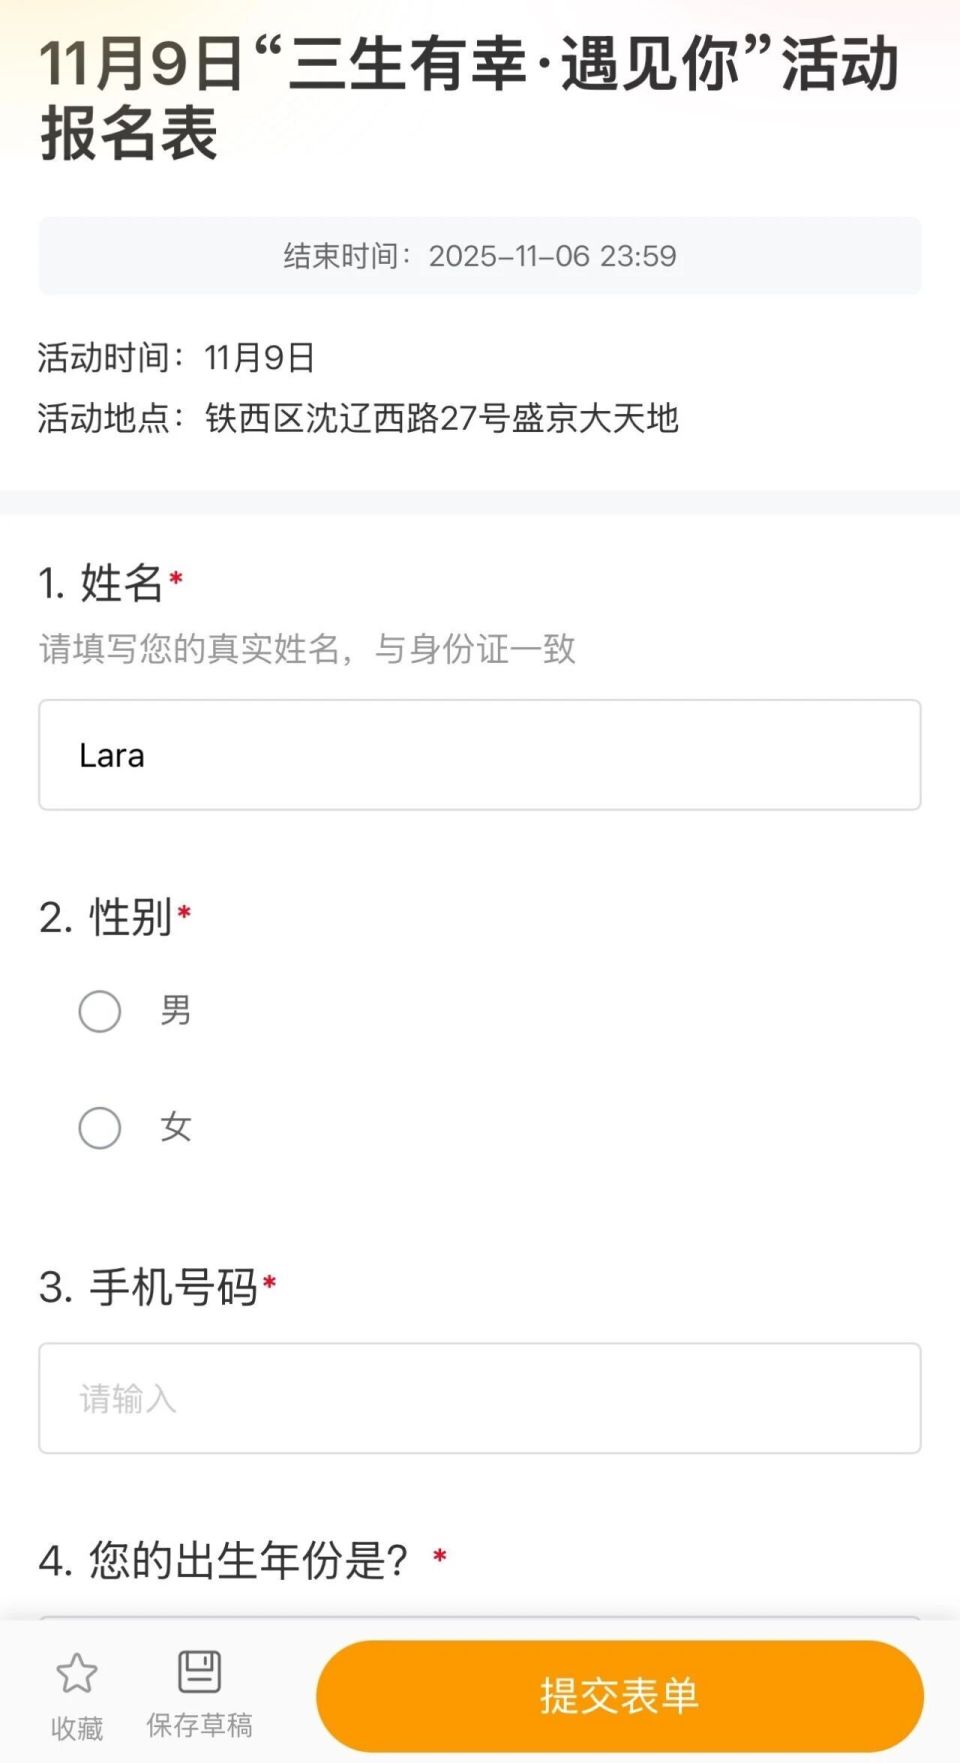The image size is (960, 1763).
Task: Click the 活动地点 address text
Action: coord(356,420)
